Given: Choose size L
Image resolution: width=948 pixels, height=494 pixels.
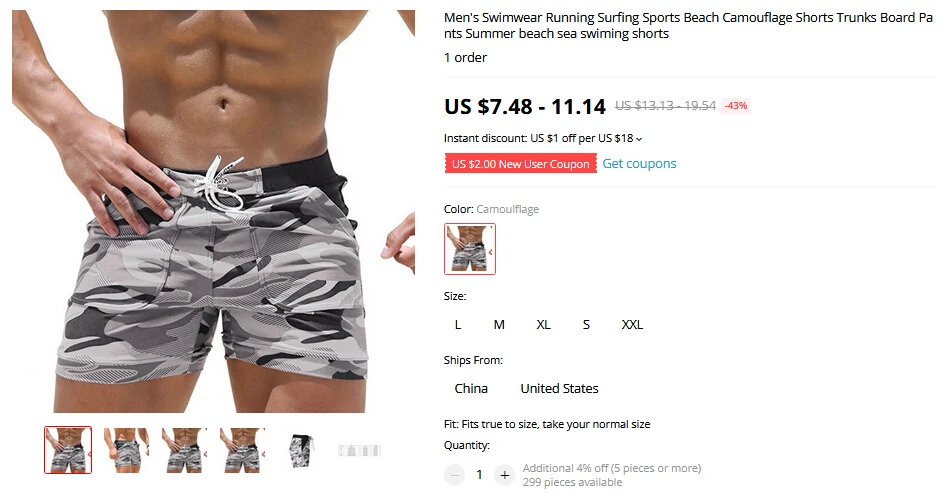Looking at the screenshot, I should 458,325.
